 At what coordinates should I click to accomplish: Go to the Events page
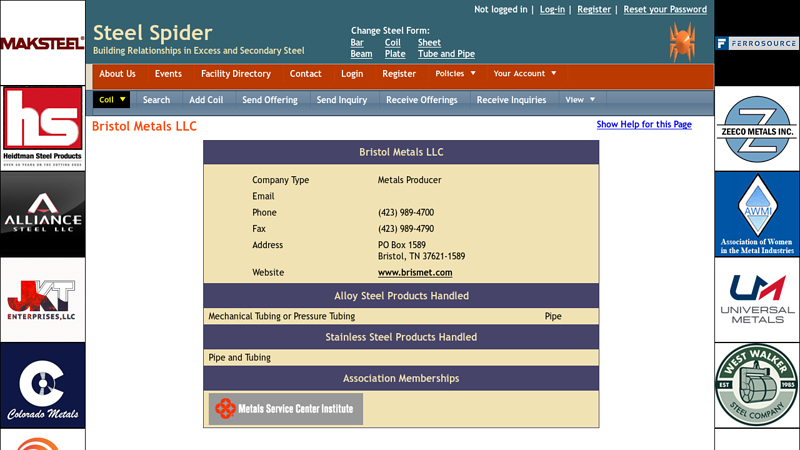pyautogui.click(x=168, y=73)
